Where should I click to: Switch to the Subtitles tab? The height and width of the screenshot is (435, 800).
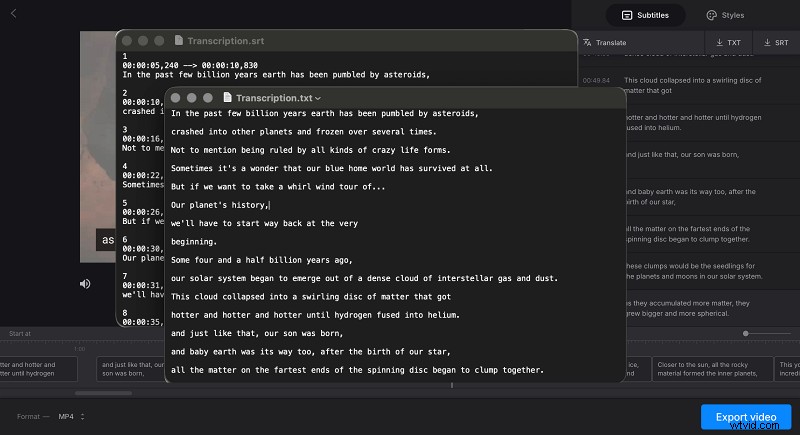click(x=645, y=15)
